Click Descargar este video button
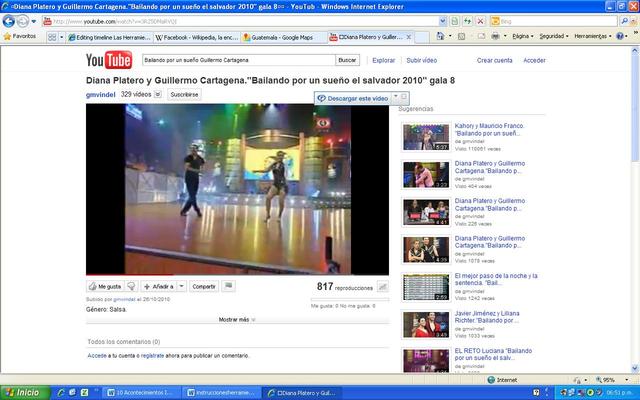640x400 pixels. pos(353,98)
